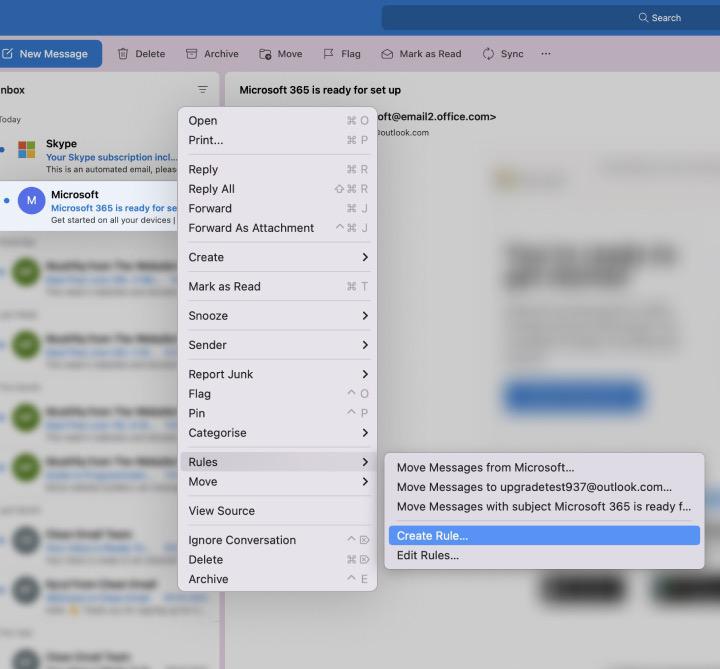Click the Archive box icon in toolbar
Image resolution: width=720 pixels, height=669 pixels.
(192, 54)
